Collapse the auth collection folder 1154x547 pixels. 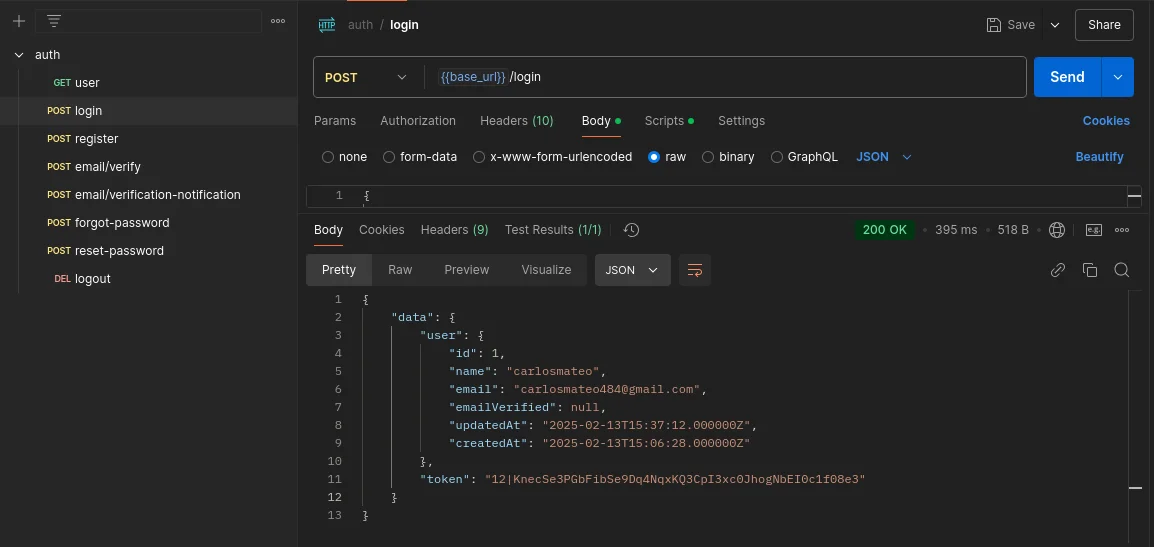[x=19, y=55]
